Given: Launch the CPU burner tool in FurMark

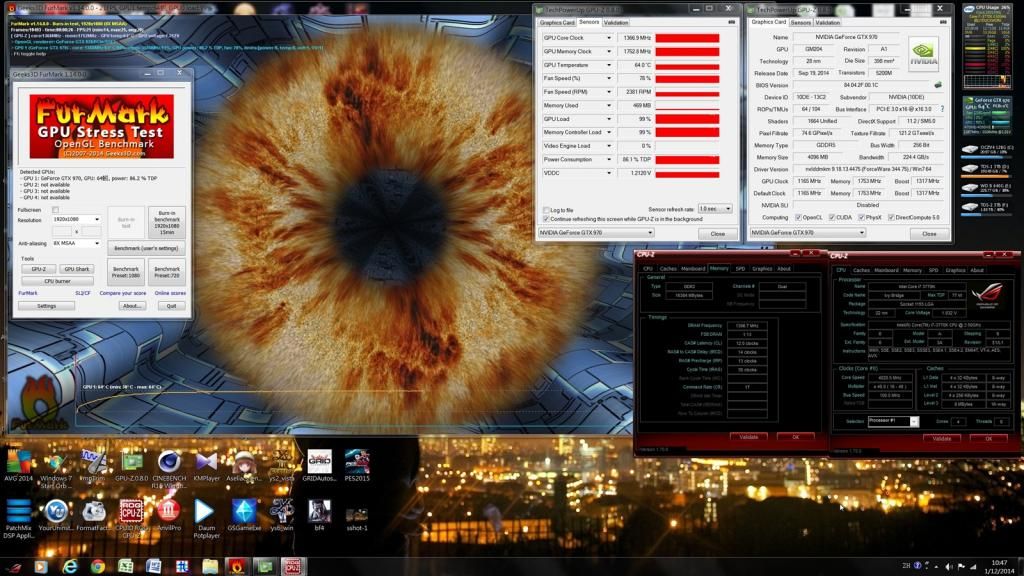Looking at the screenshot, I should [x=57, y=281].
